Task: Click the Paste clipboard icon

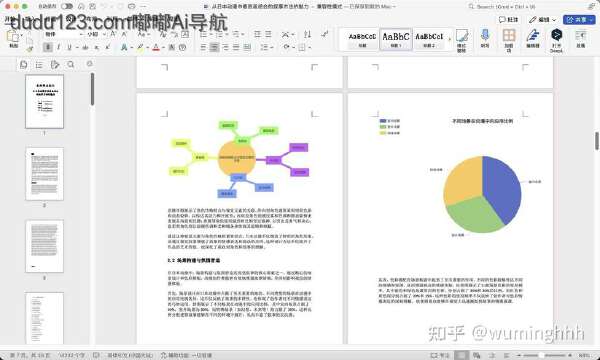Action: point(13,37)
